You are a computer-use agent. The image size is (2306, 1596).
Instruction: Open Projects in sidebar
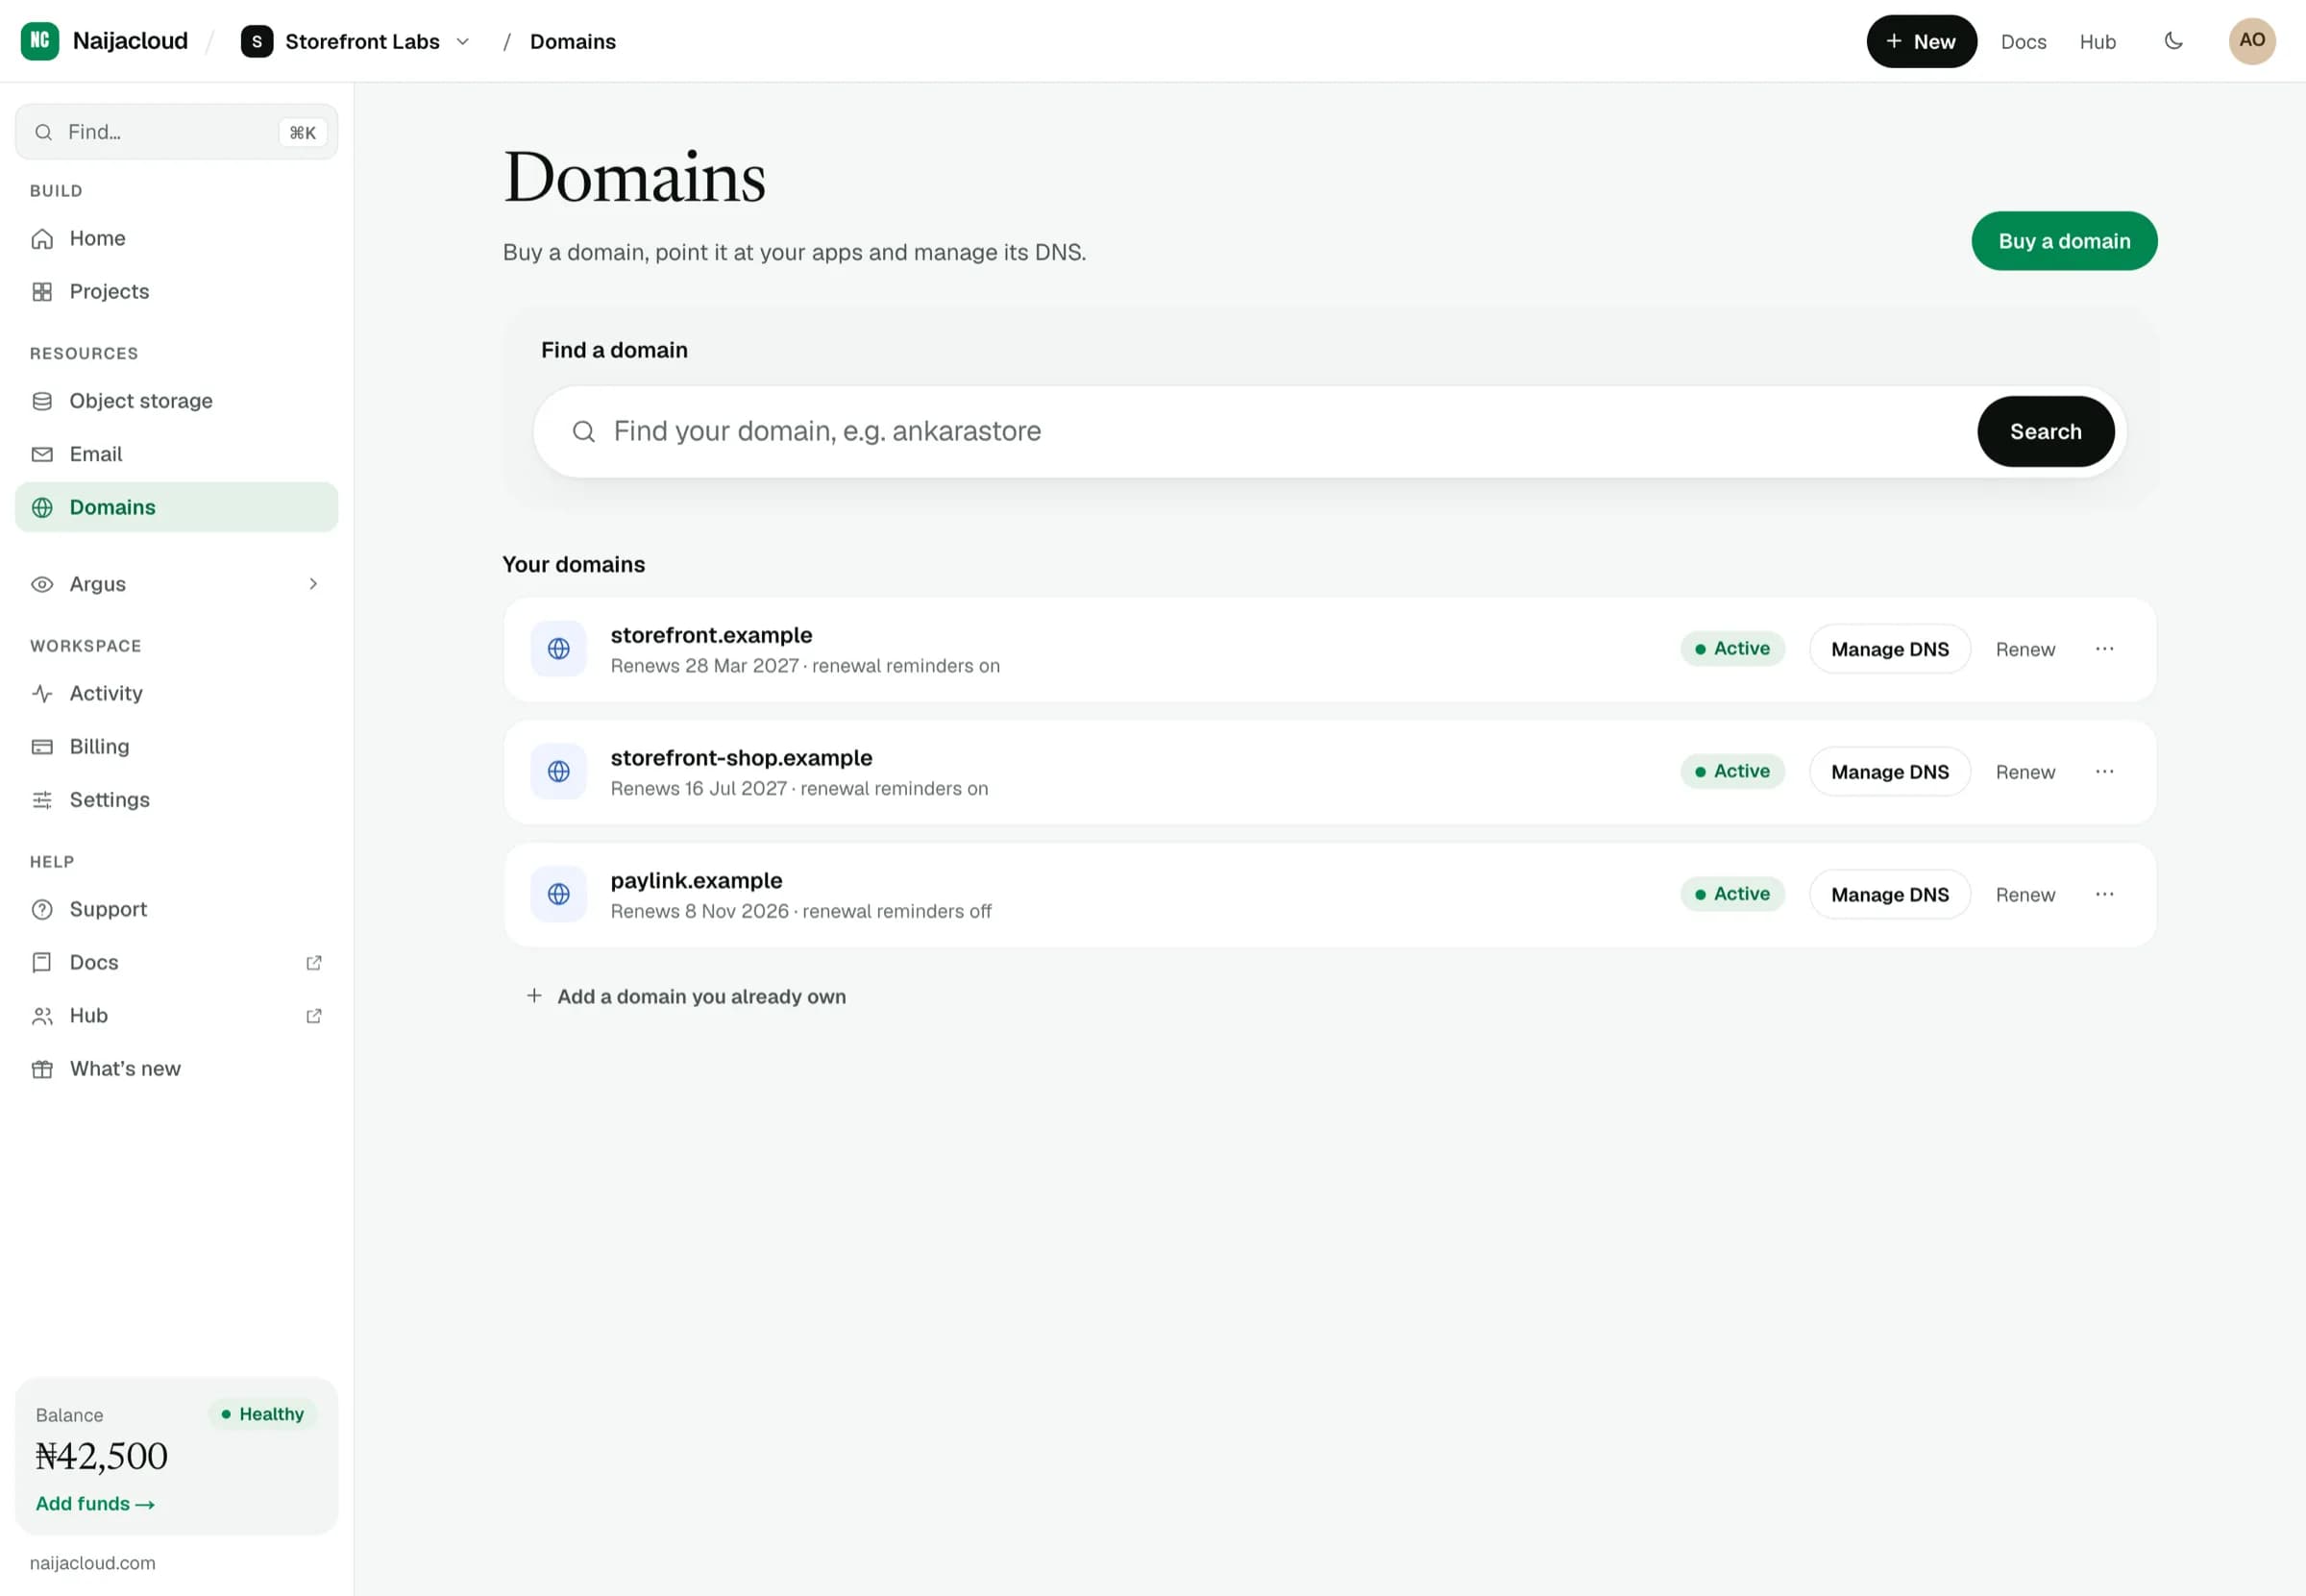(177, 291)
